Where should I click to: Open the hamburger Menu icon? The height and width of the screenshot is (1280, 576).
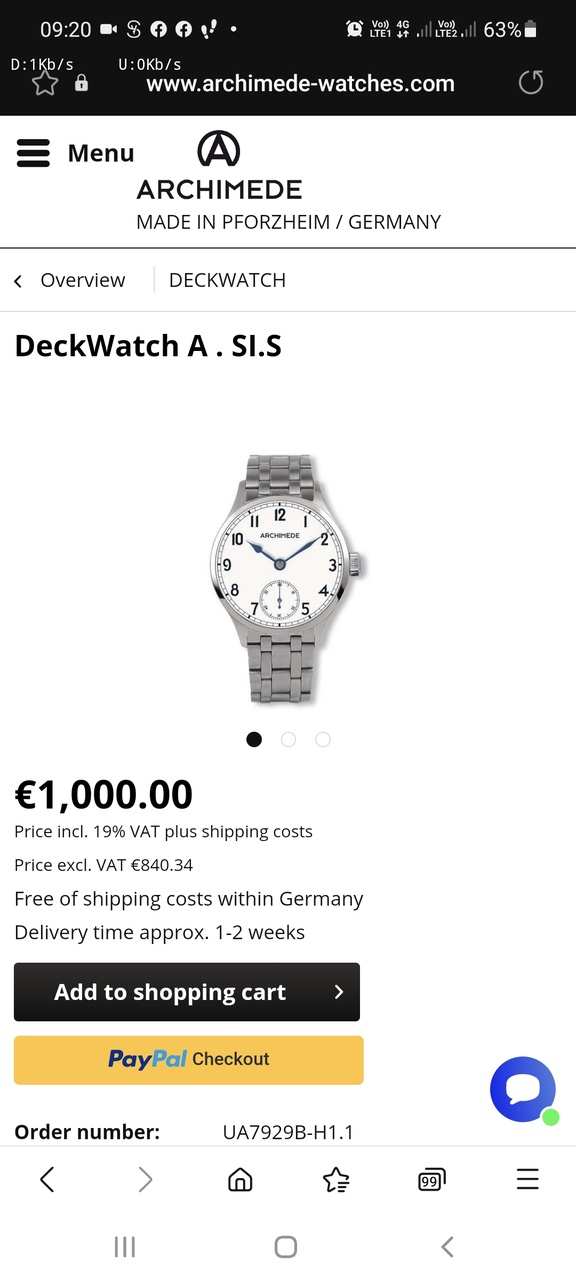(x=33, y=153)
